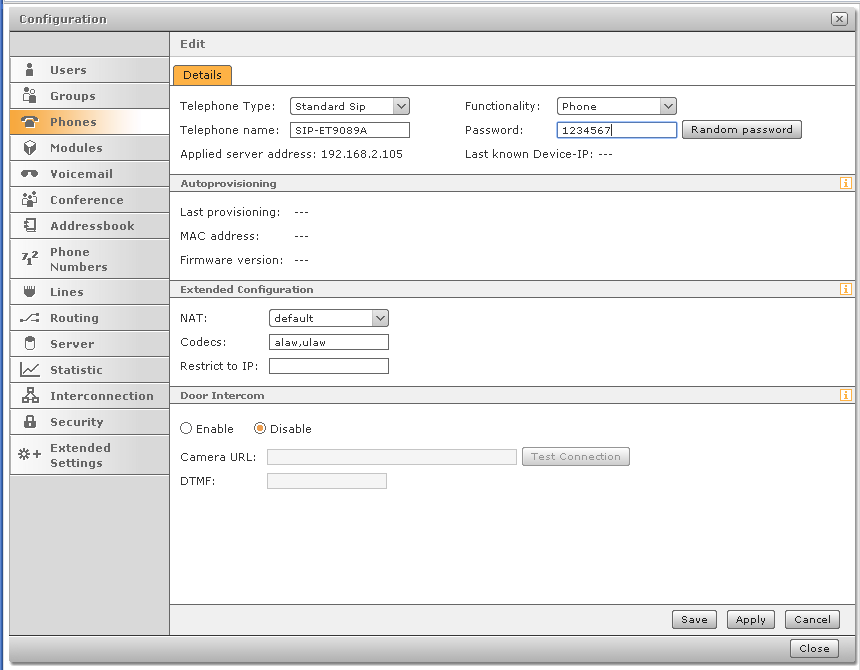
Task: Click the disabled Test Connection button
Action: click(575, 457)
